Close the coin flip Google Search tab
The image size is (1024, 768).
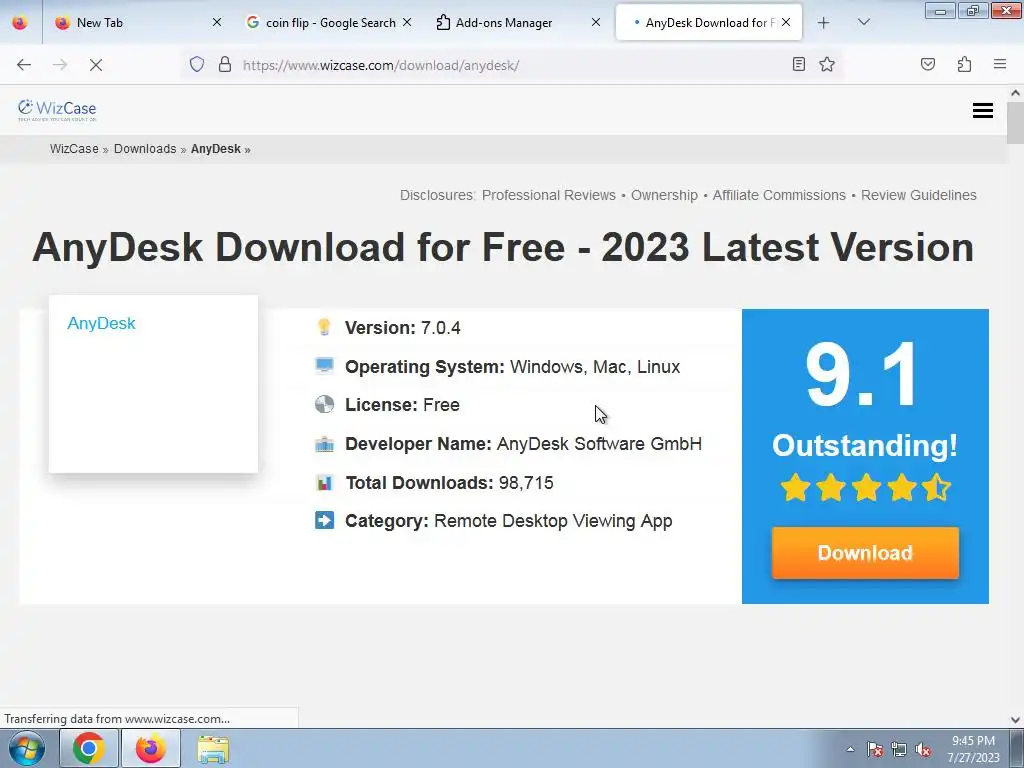pos(407,22)
